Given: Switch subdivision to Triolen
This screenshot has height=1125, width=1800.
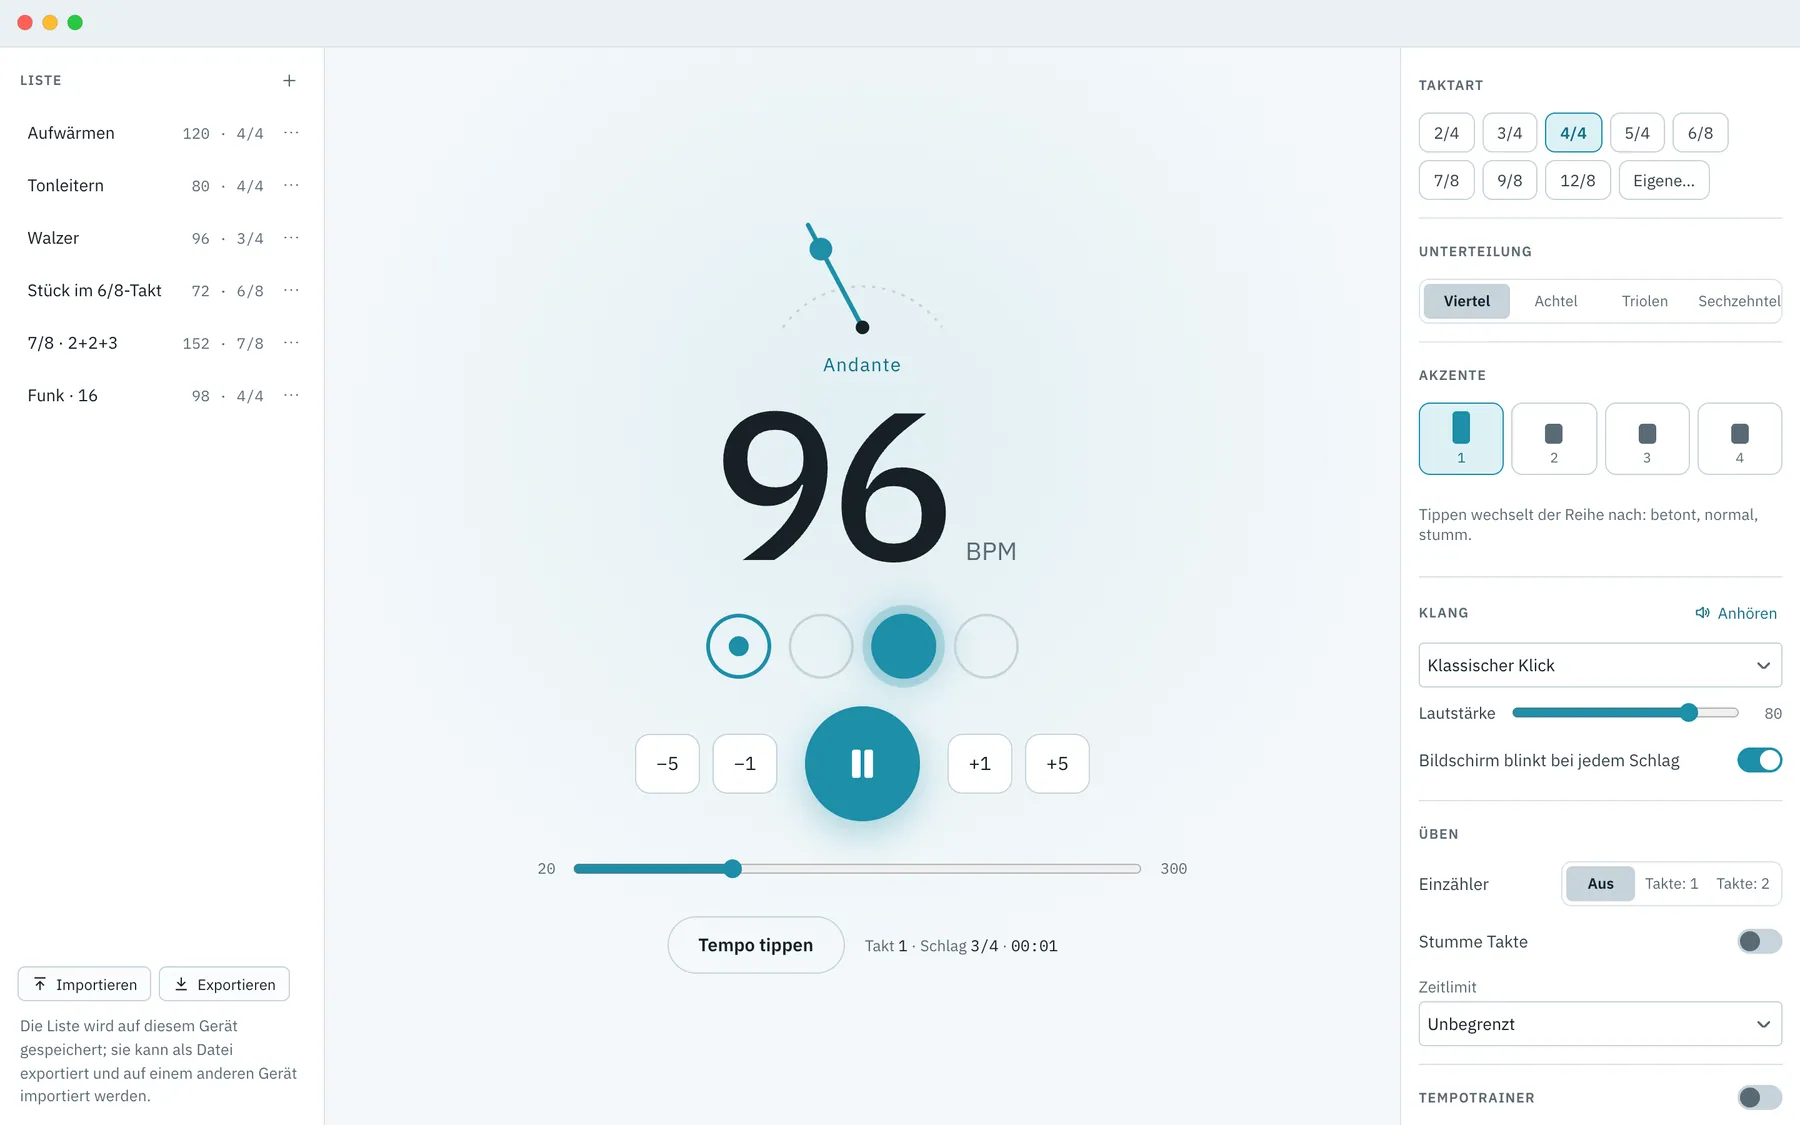Looking at the screenshot, I should [x=1645, y=301].
